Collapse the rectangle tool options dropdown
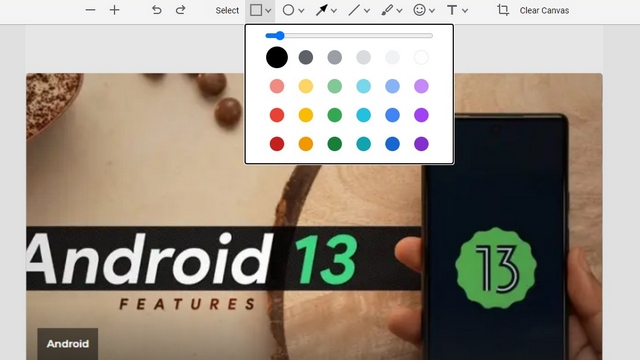 click(x=268, y=11)
